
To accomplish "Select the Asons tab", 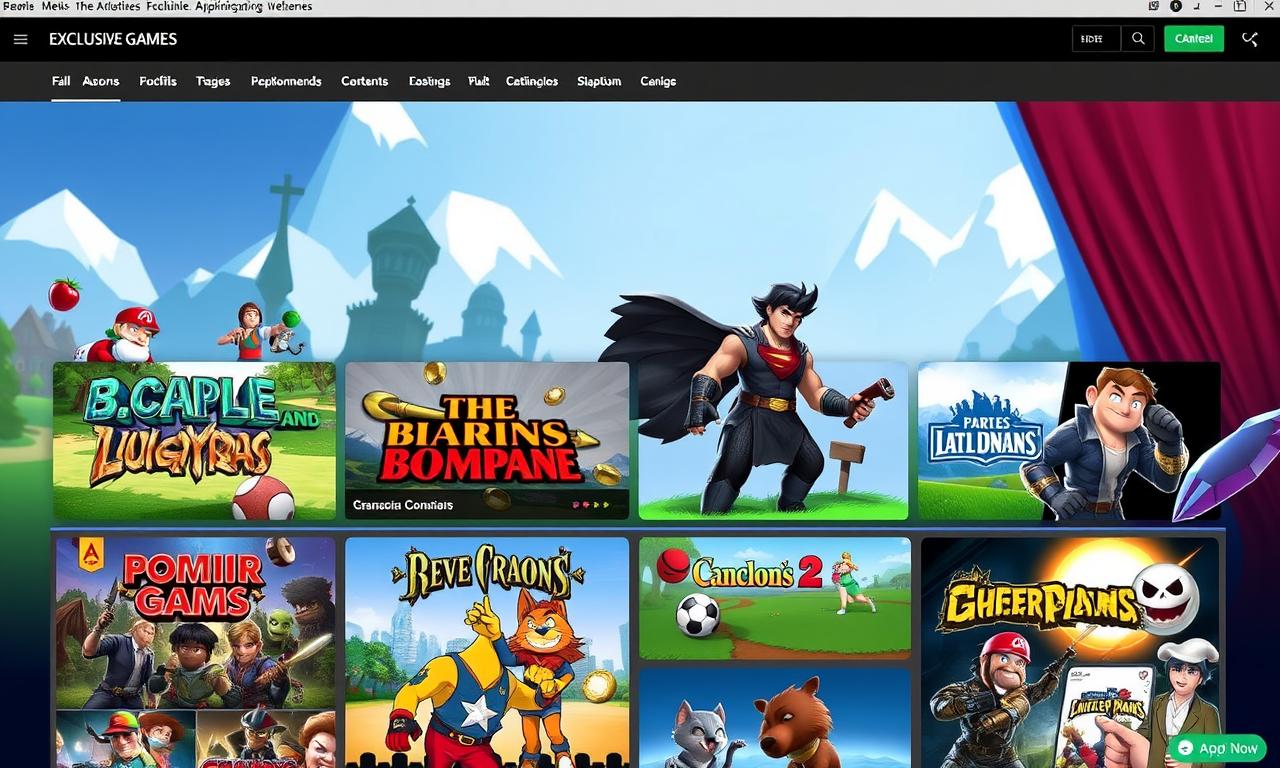I will tap(101, 81).
